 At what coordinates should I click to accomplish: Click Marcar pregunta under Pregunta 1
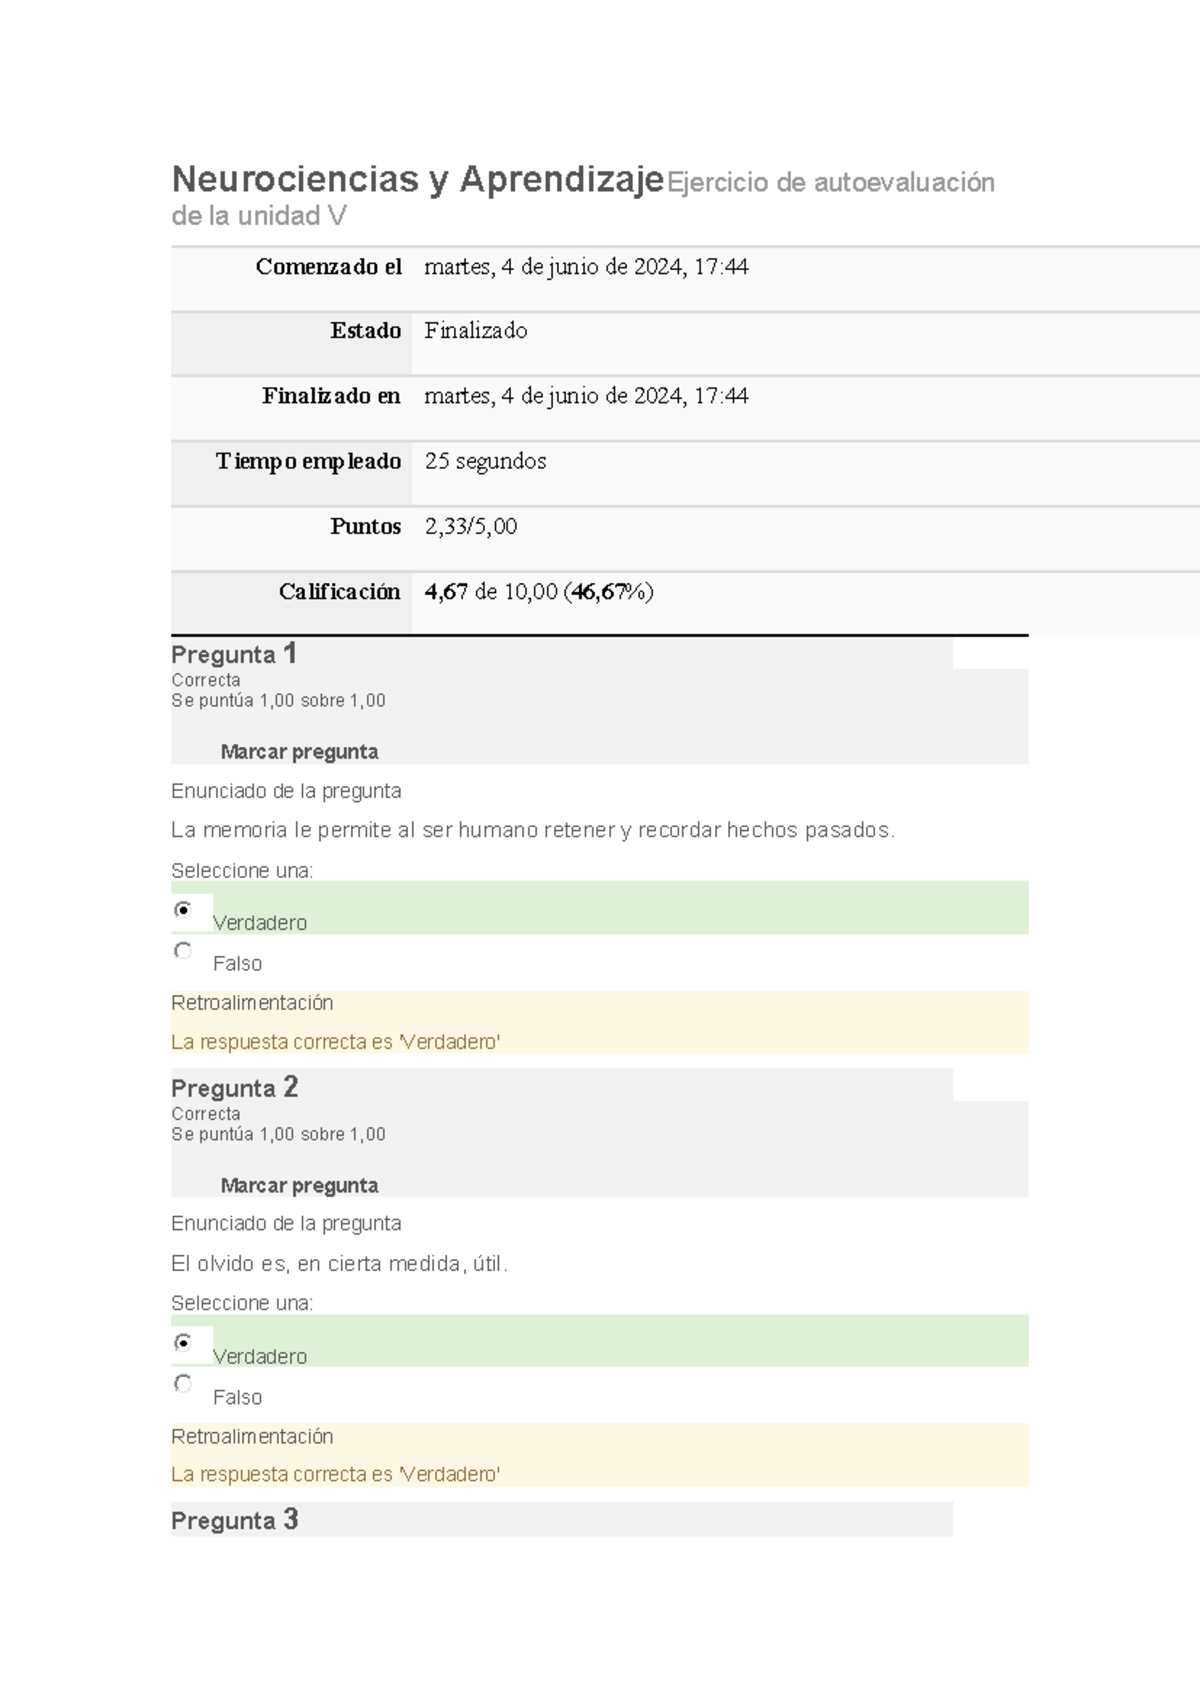(299, 752)
